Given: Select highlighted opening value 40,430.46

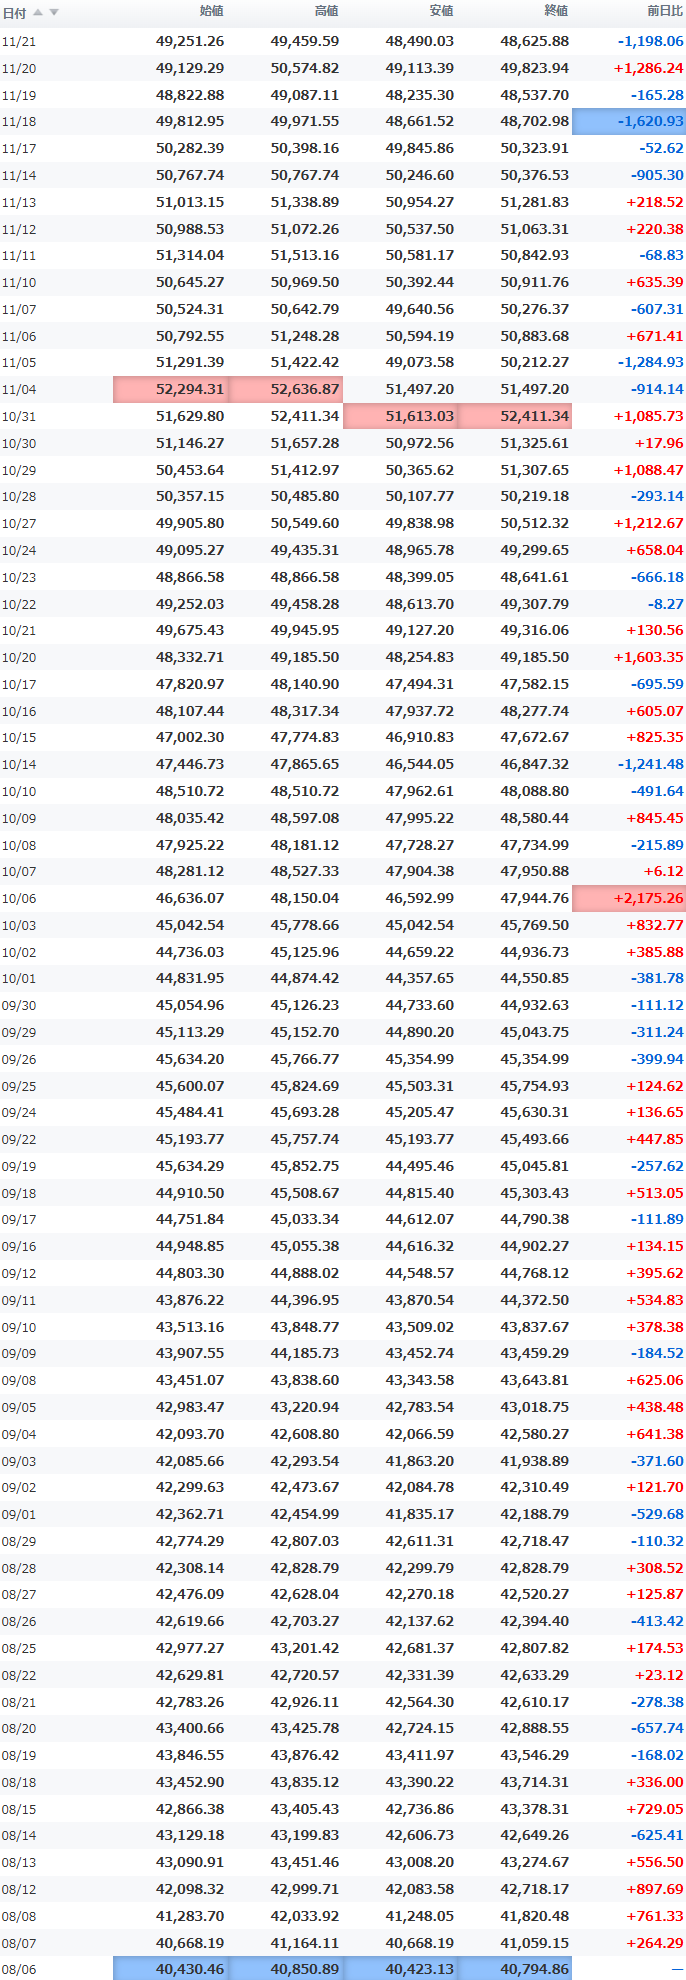Looking at the screenshot, I should click(171, 1969).
